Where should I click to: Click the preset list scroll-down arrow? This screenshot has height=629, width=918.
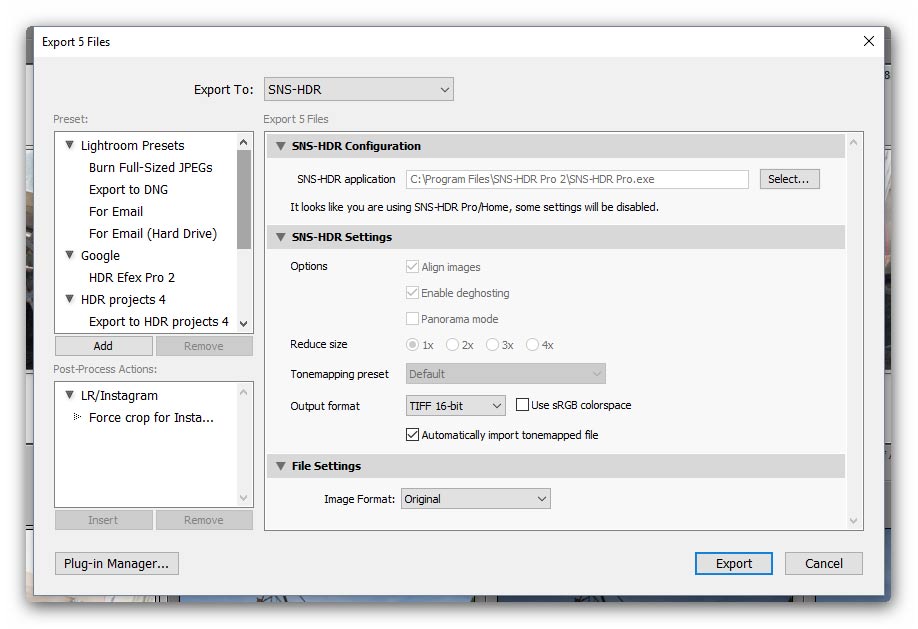[244, 323]
